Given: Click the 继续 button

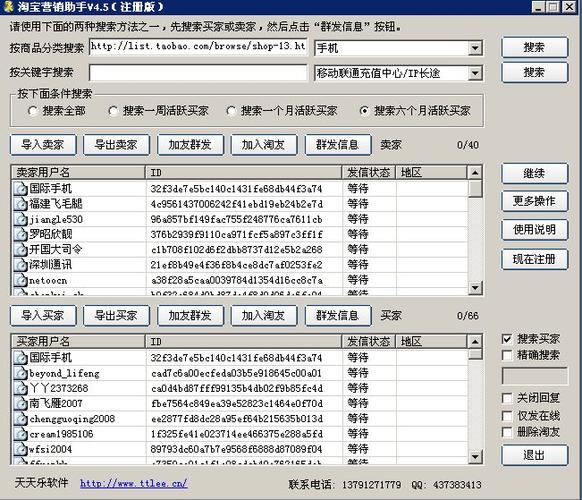Looking at the screenshot, I should click(534, 173).
